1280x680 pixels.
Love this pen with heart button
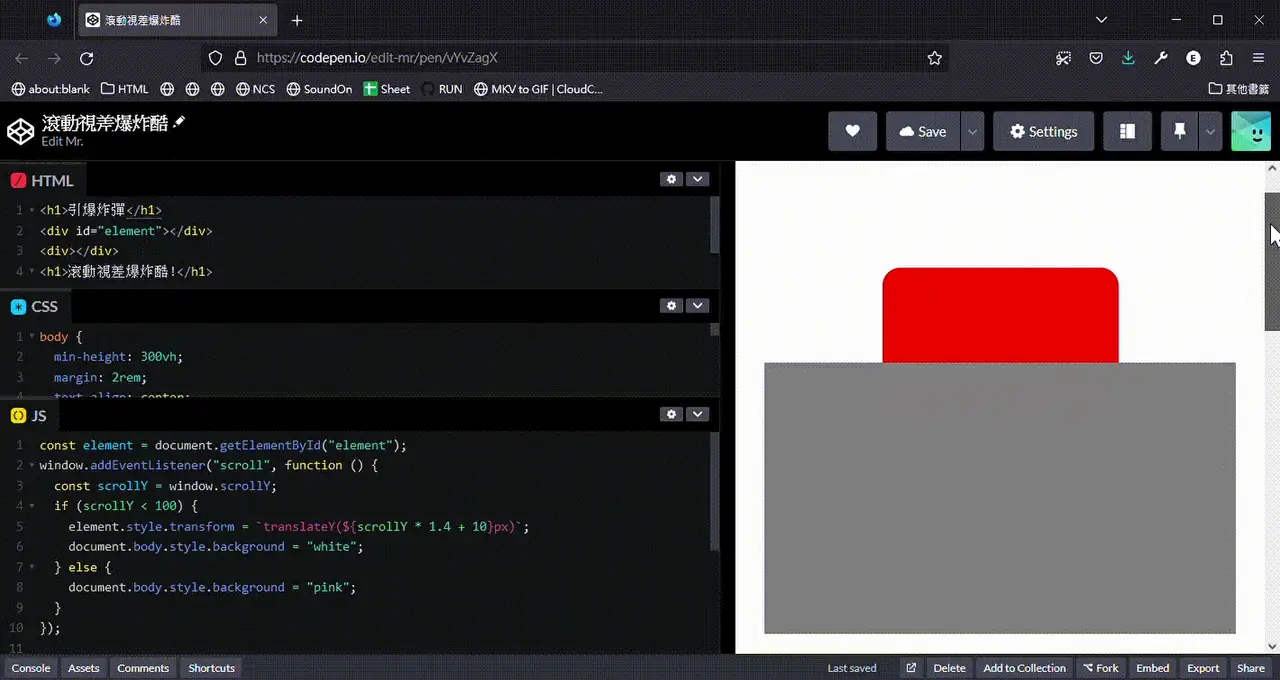[852, 131]
